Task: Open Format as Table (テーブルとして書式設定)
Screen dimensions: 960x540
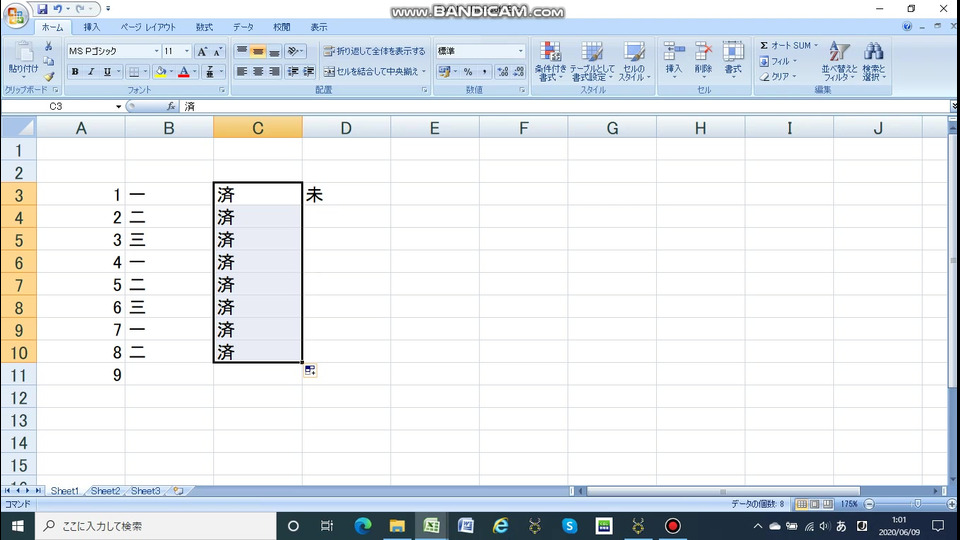Action: click(592, 61)
